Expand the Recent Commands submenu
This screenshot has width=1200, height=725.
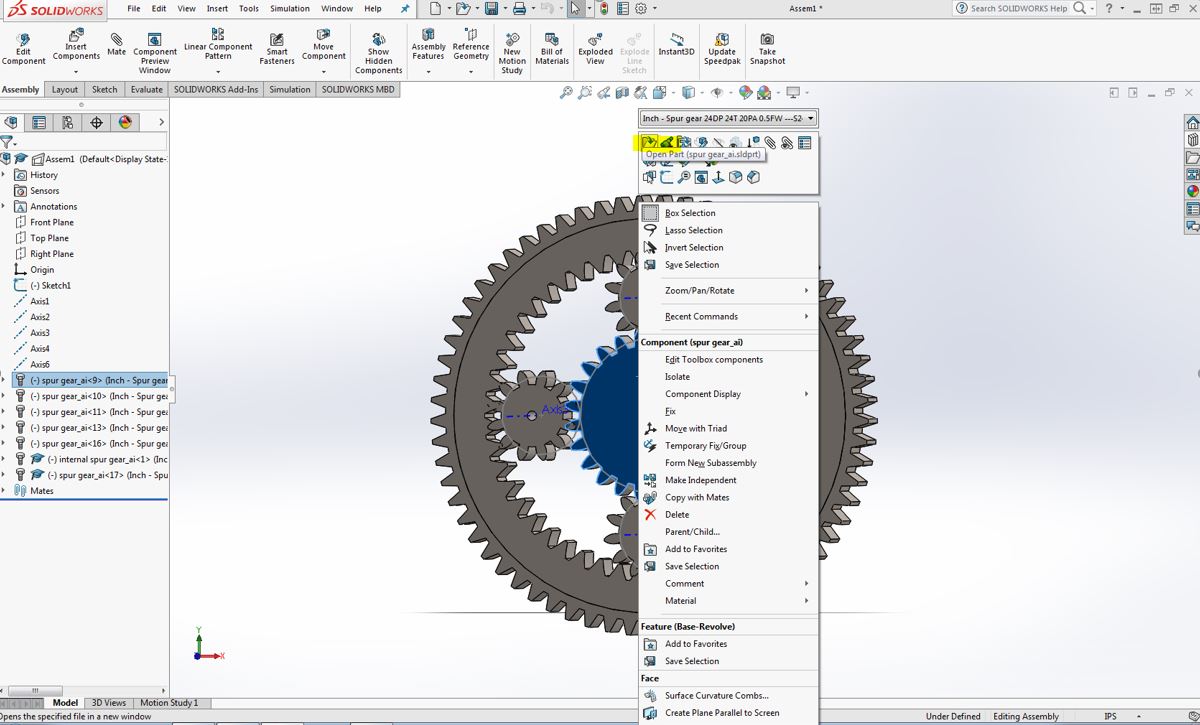728,317
